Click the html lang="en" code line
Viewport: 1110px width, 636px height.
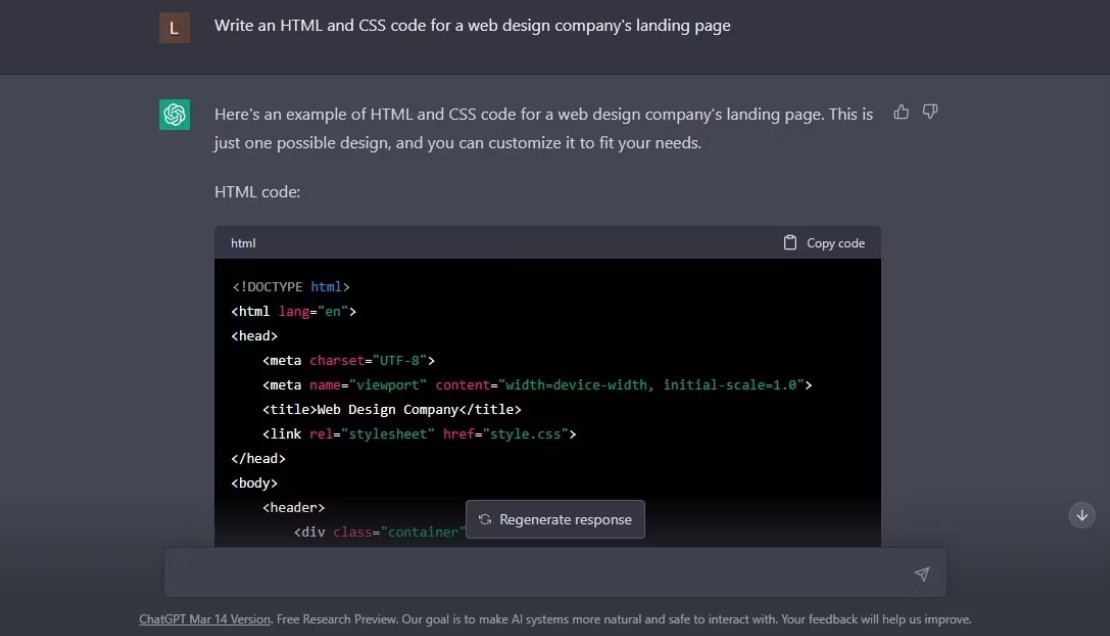pyautogui.click(x=294, y=311)
